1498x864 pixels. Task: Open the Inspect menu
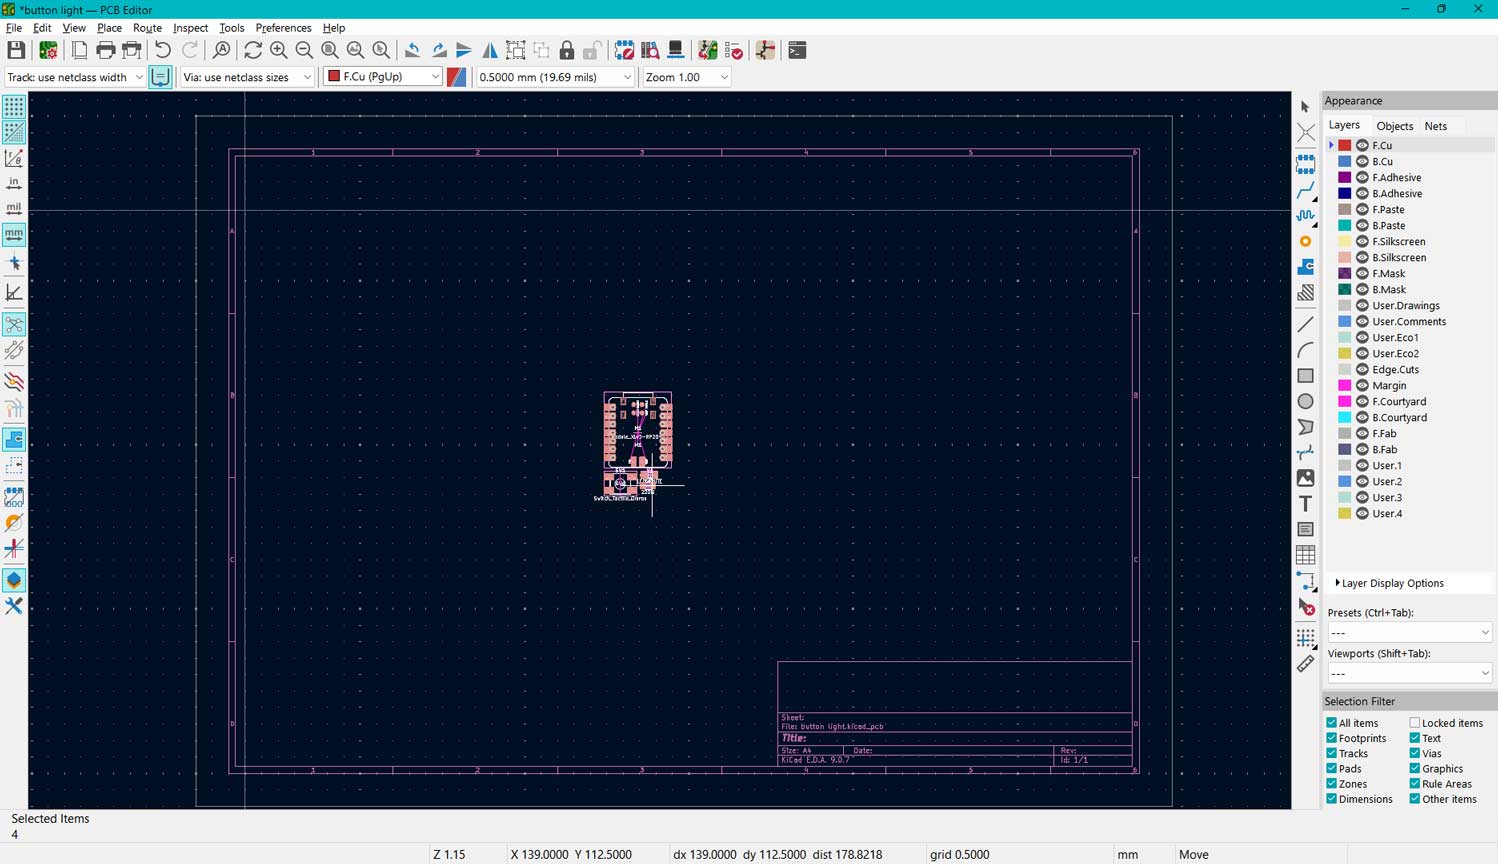tap(190, 28)
